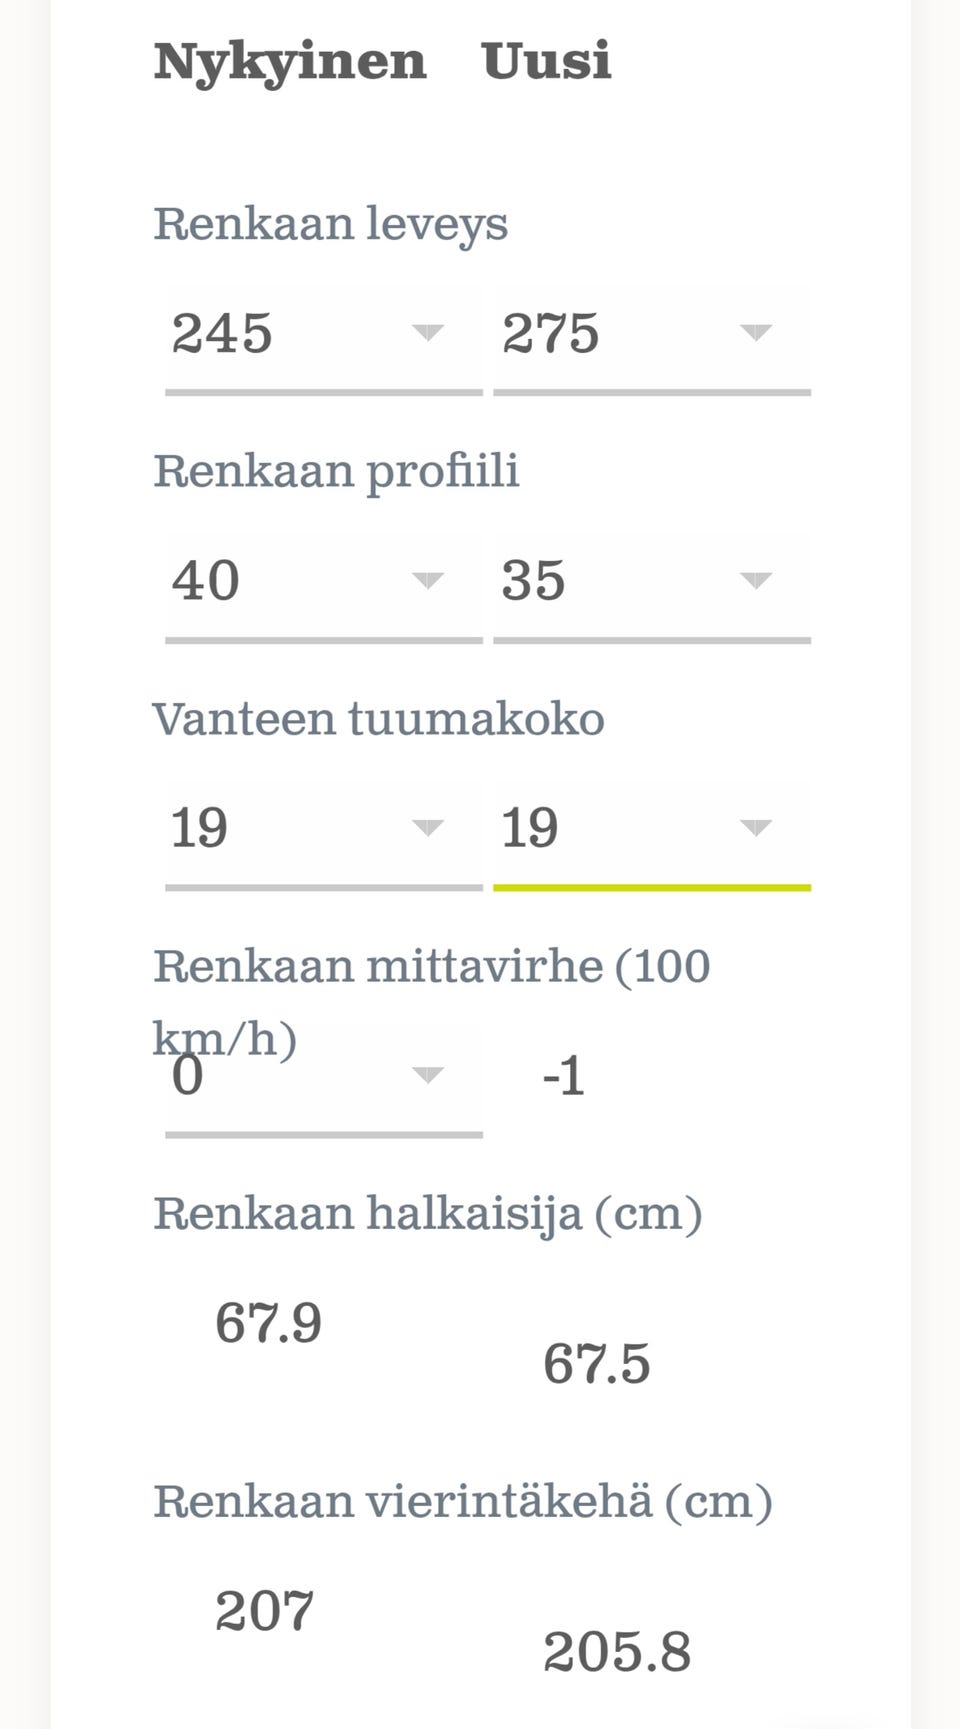Click the new diameter value 67.5
The image size is (960, 1729).
tap(596, 1364)
